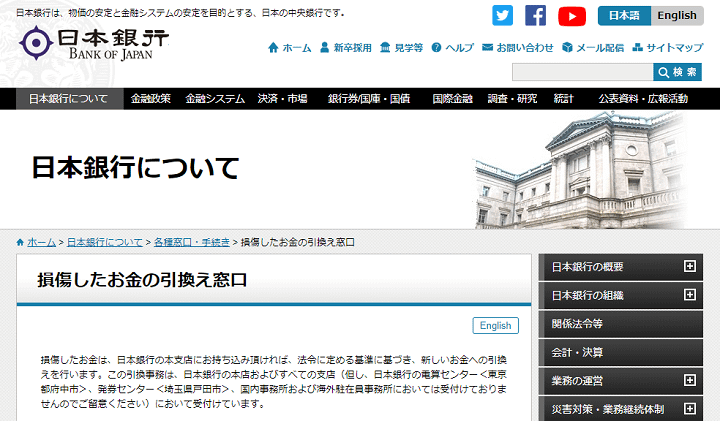Click the サイトマップ sitemap icon

637,48
